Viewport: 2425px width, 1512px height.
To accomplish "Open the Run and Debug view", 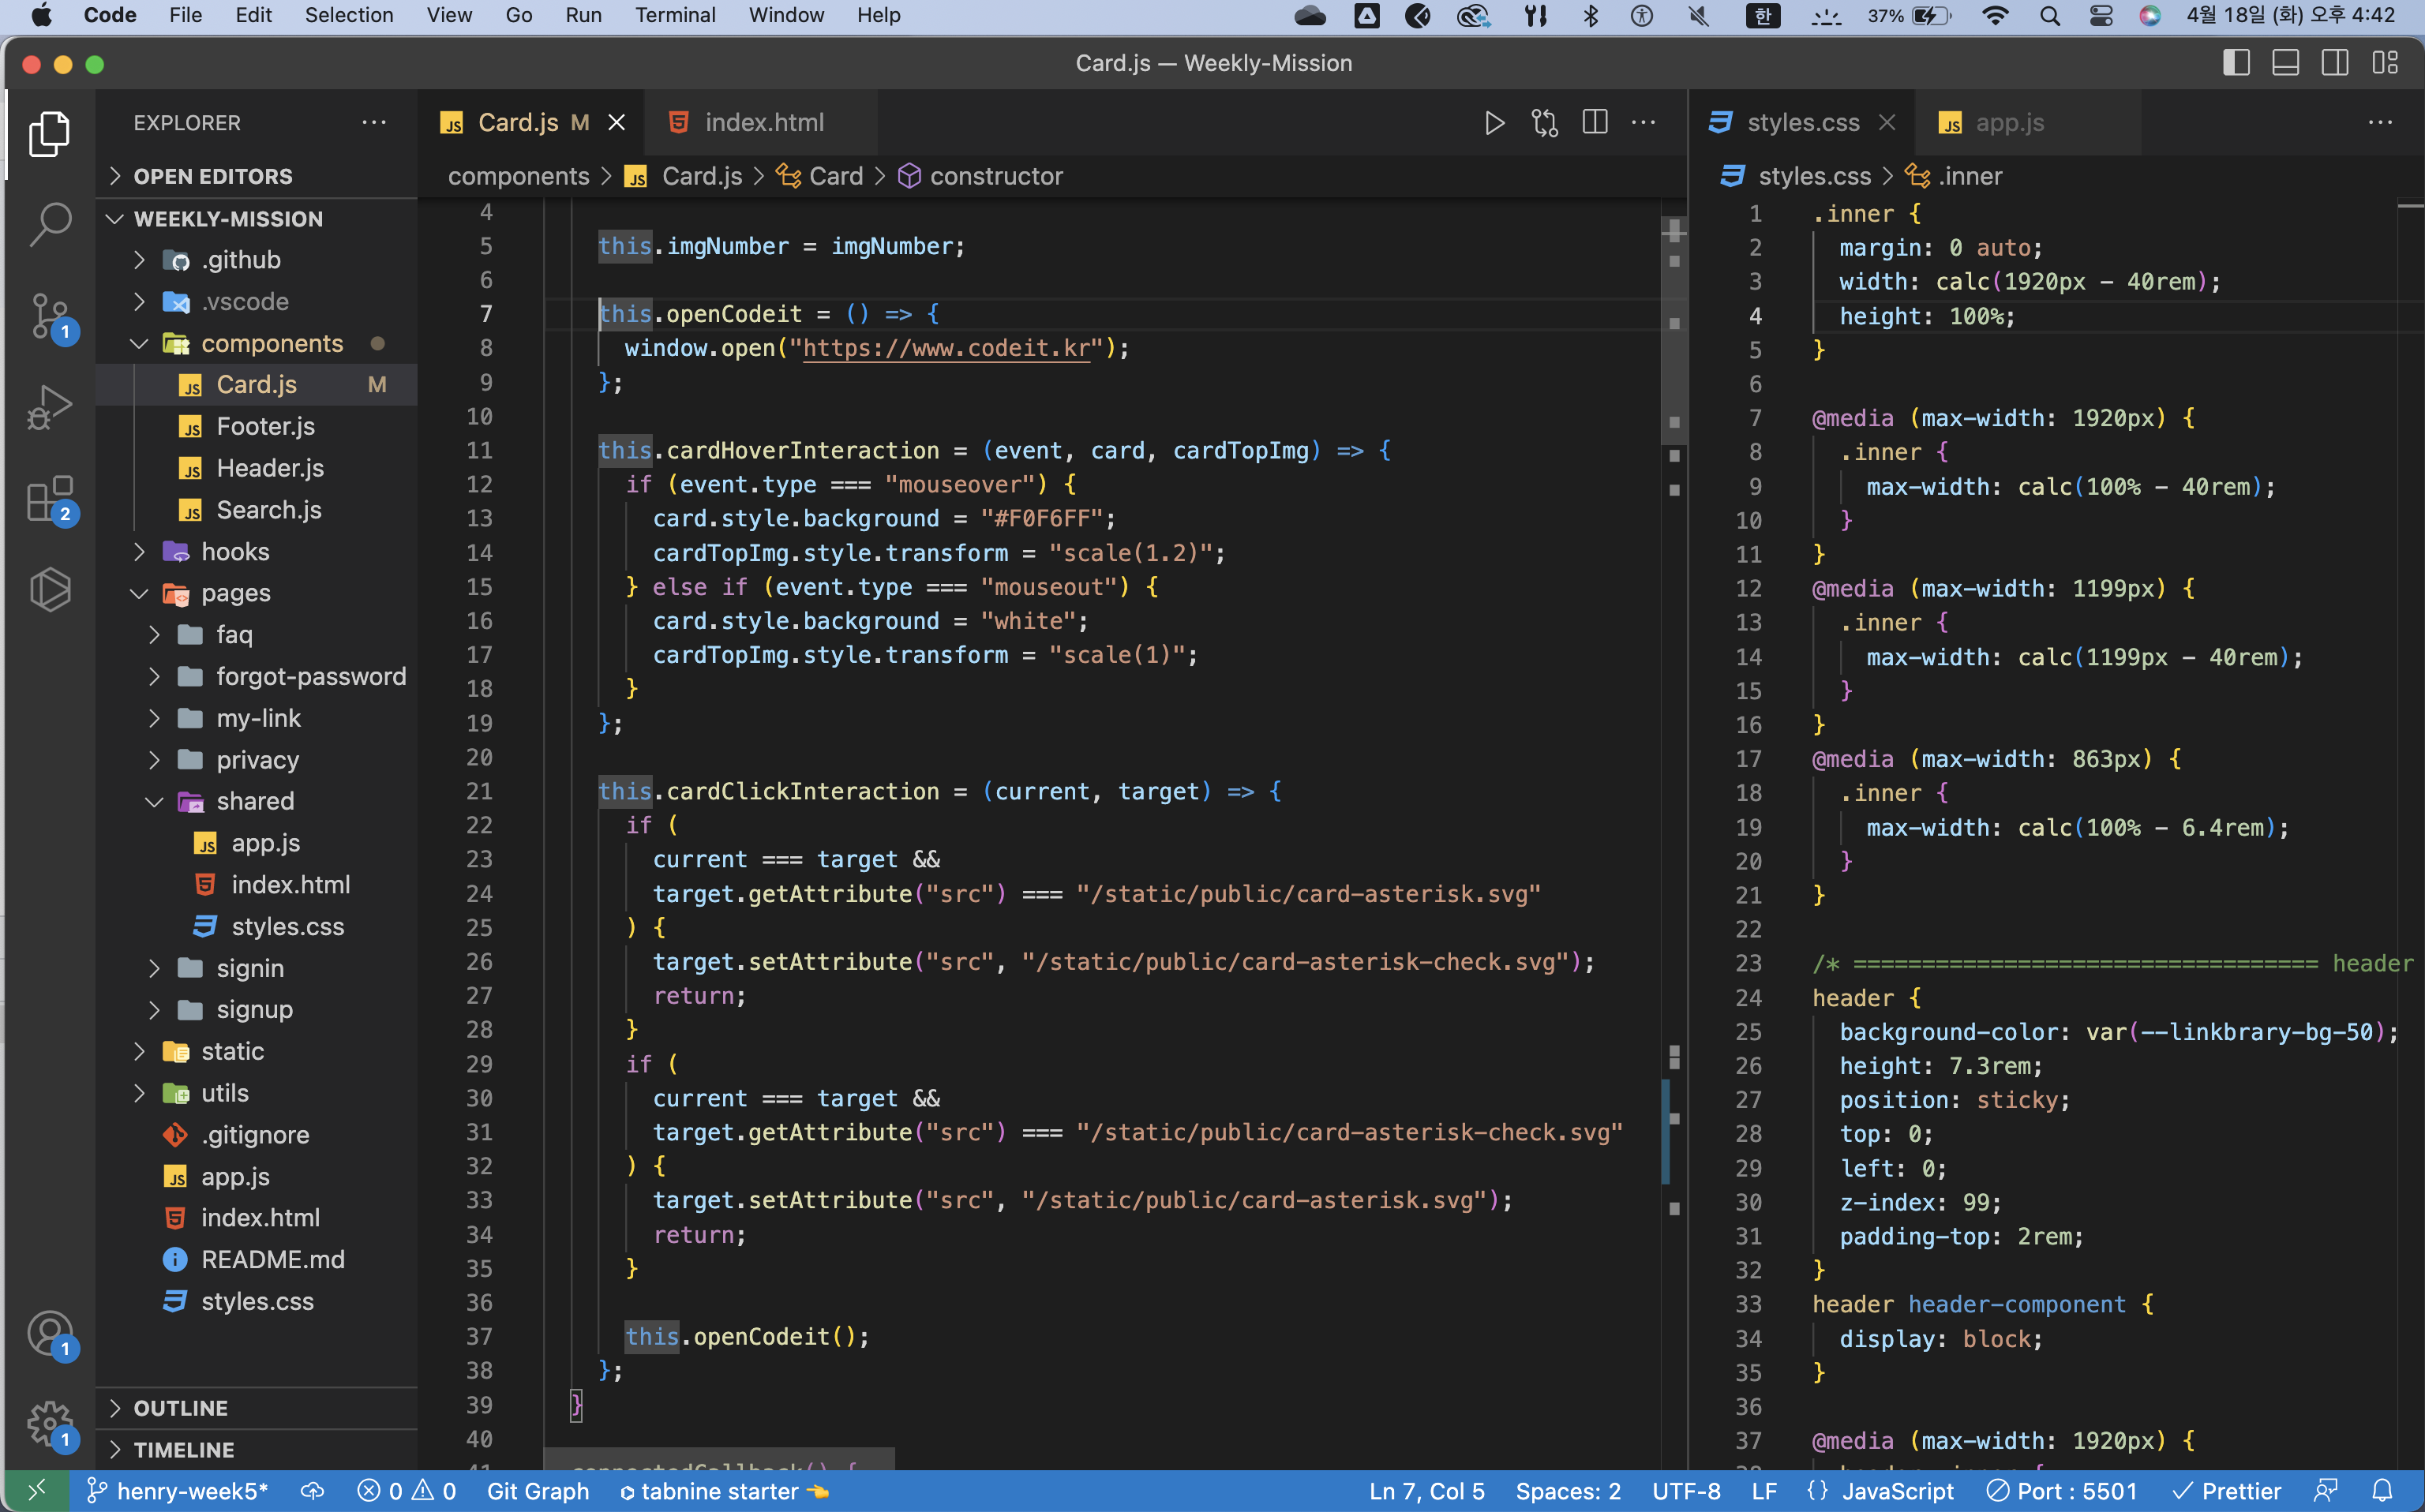I will (50, 407).
